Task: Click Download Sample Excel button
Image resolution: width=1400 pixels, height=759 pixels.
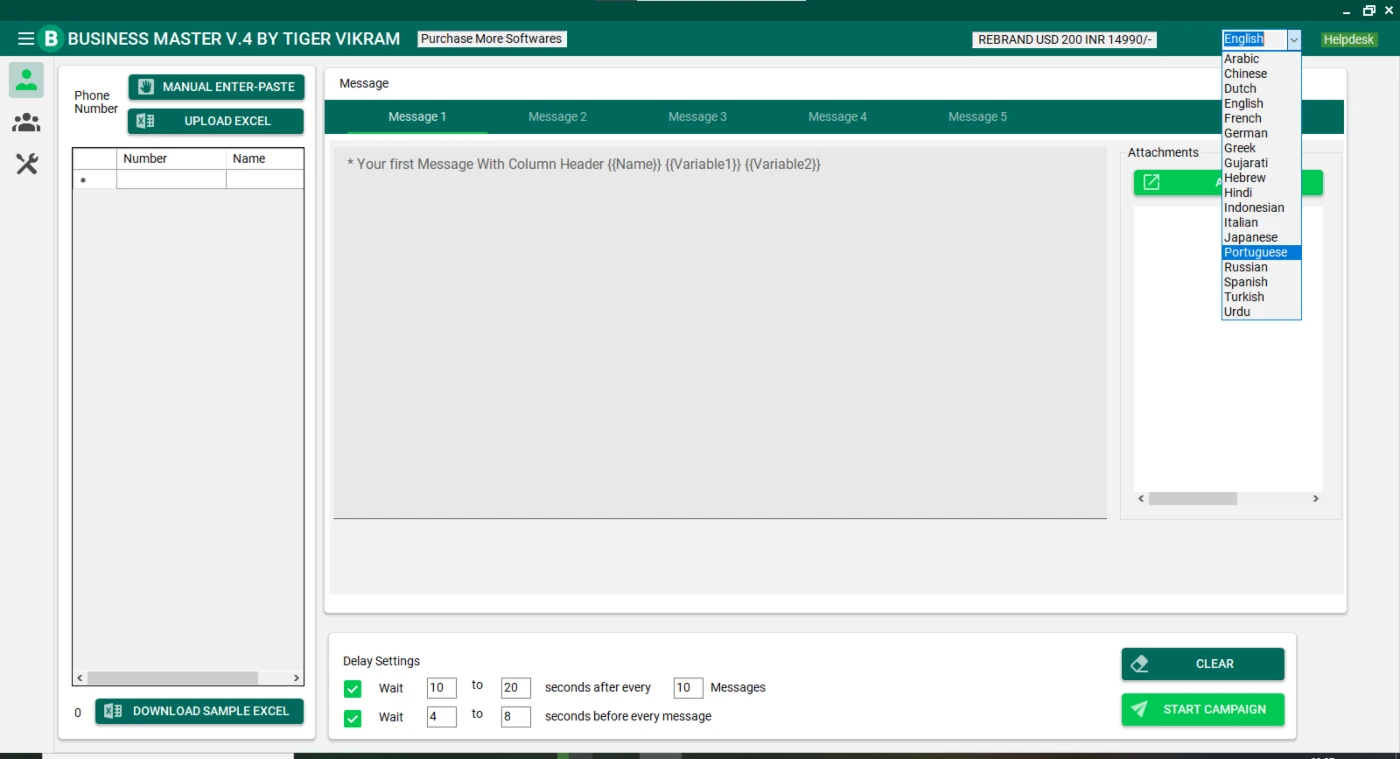Action: click(199, 711)
